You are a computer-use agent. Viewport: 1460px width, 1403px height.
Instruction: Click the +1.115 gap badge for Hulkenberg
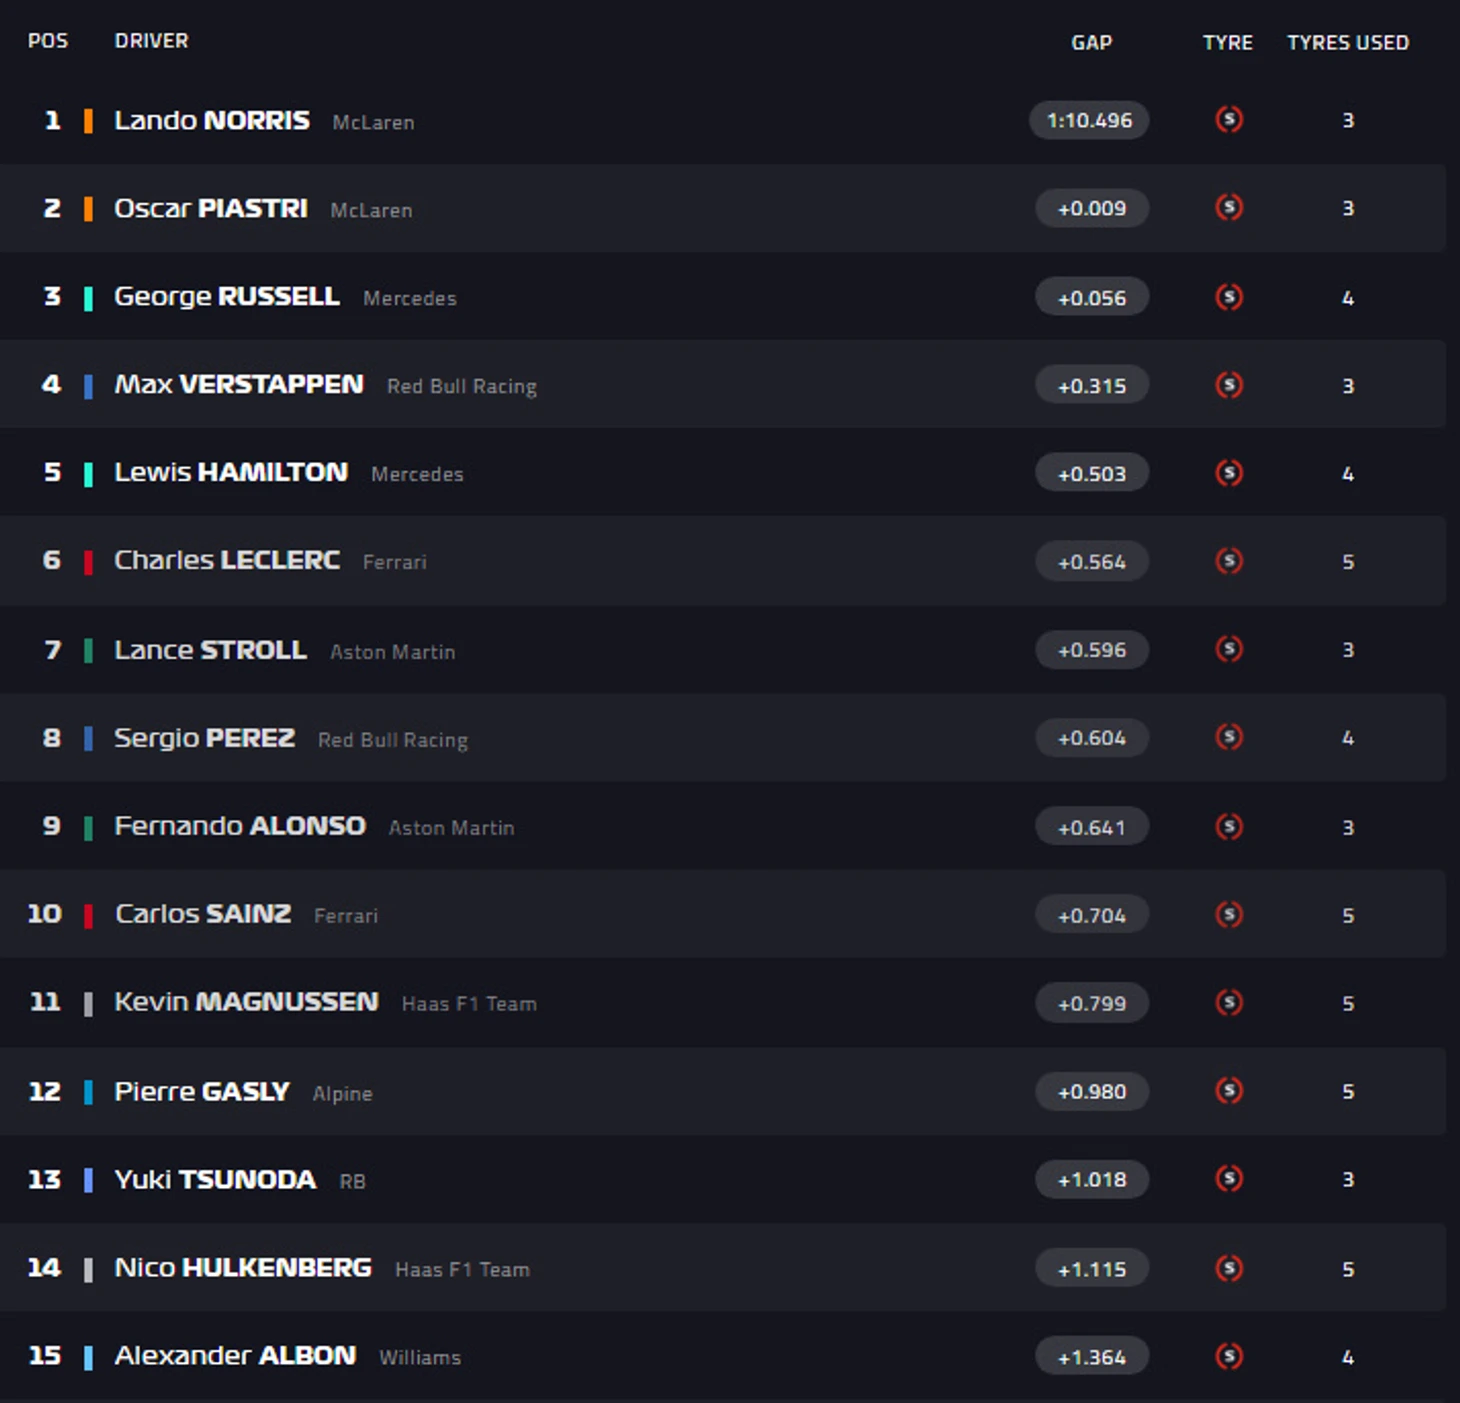(1092, 1268)
